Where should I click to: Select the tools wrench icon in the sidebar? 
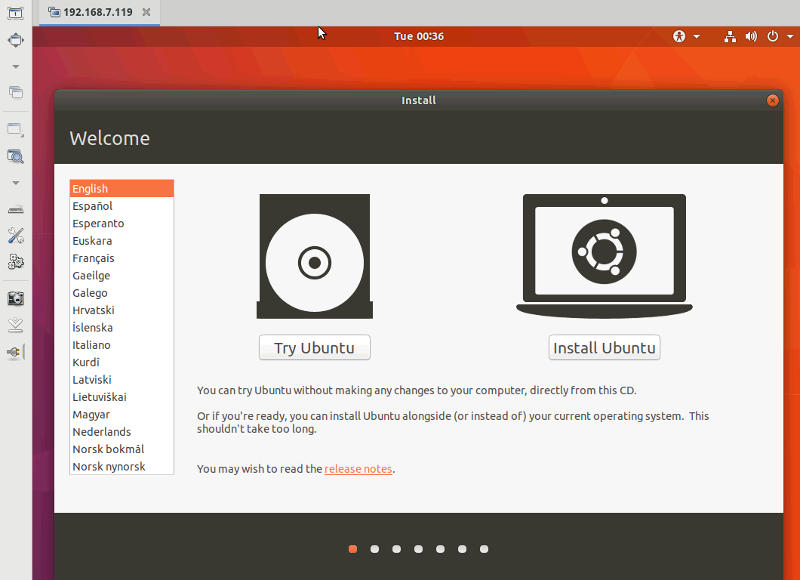click(x=14, y=235)
